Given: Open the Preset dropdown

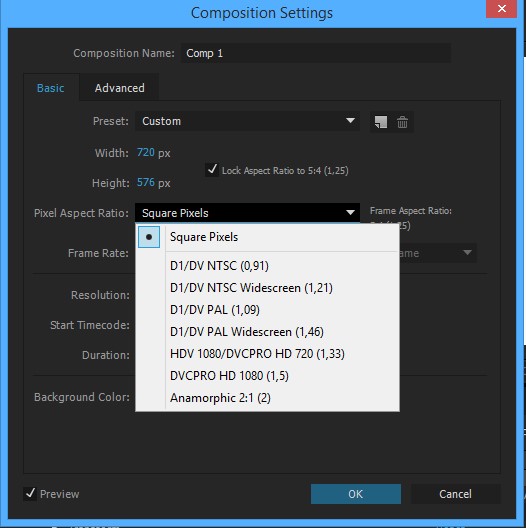Looking at the screenshot, I should pyautogui.click(x=247, y=121).
